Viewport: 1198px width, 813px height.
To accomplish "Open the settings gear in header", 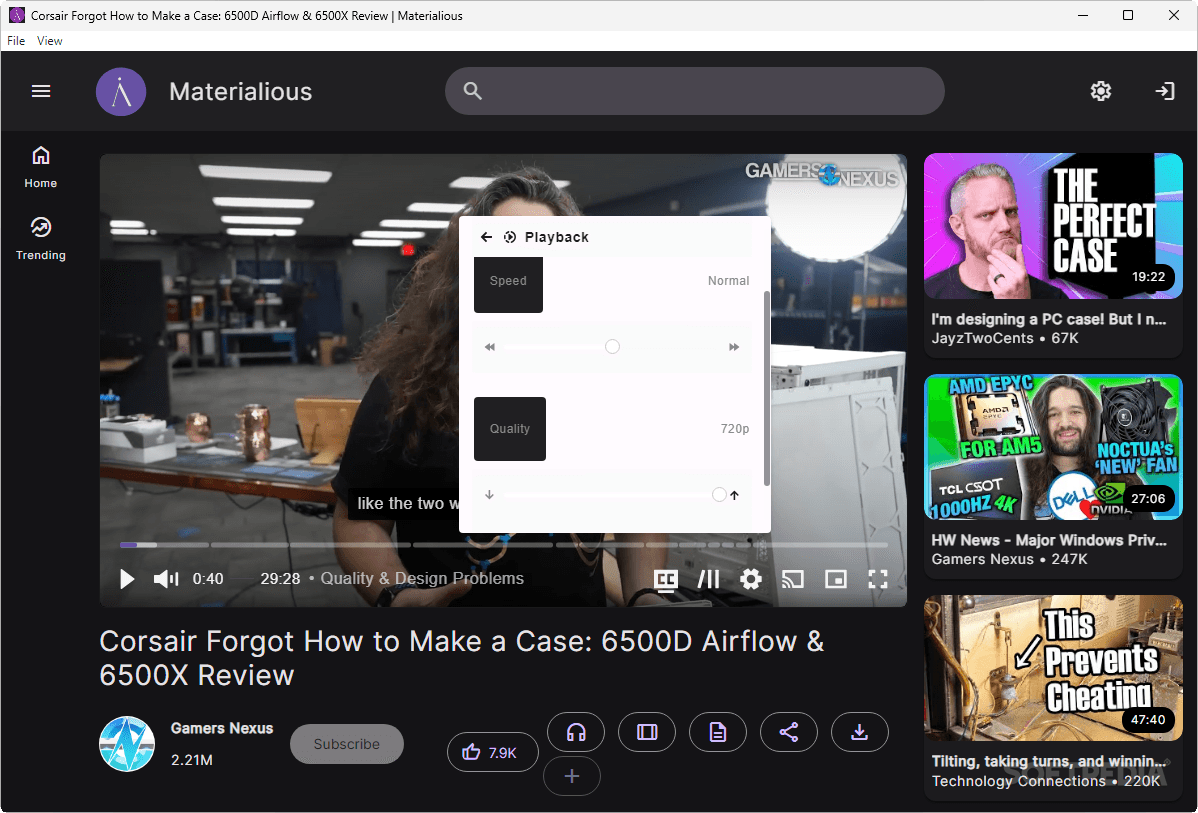I will point(1100,91).
